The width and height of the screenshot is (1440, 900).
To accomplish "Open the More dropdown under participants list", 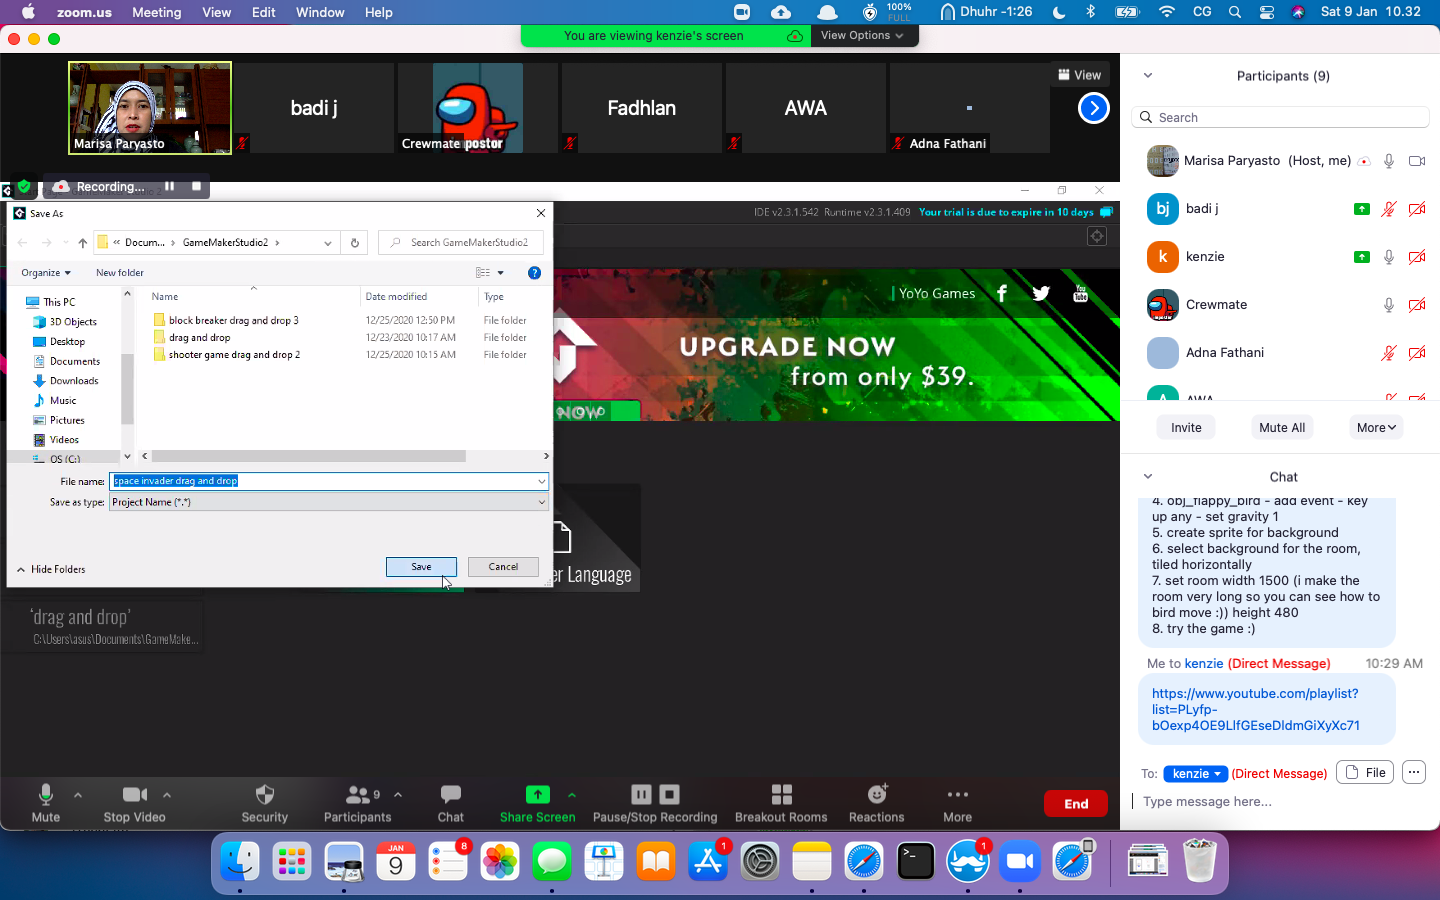I will (x=1376, y=427).
